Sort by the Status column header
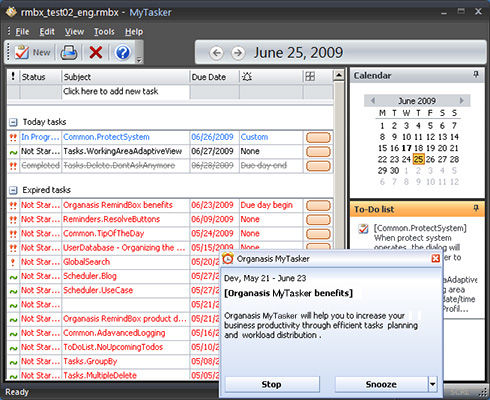 coord(41,77)
